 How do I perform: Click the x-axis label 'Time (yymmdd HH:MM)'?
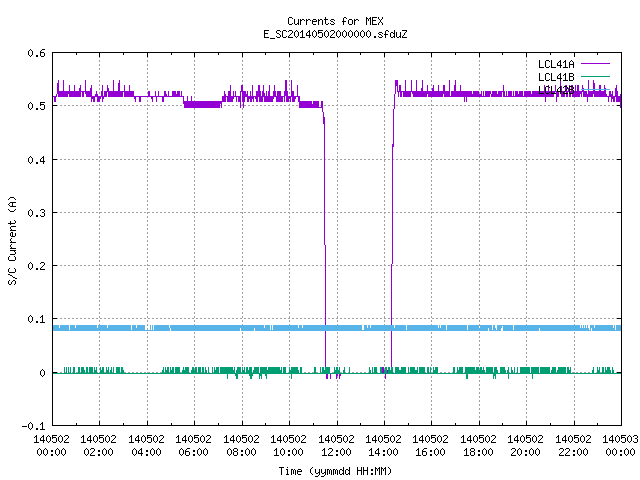coord(335,471)
